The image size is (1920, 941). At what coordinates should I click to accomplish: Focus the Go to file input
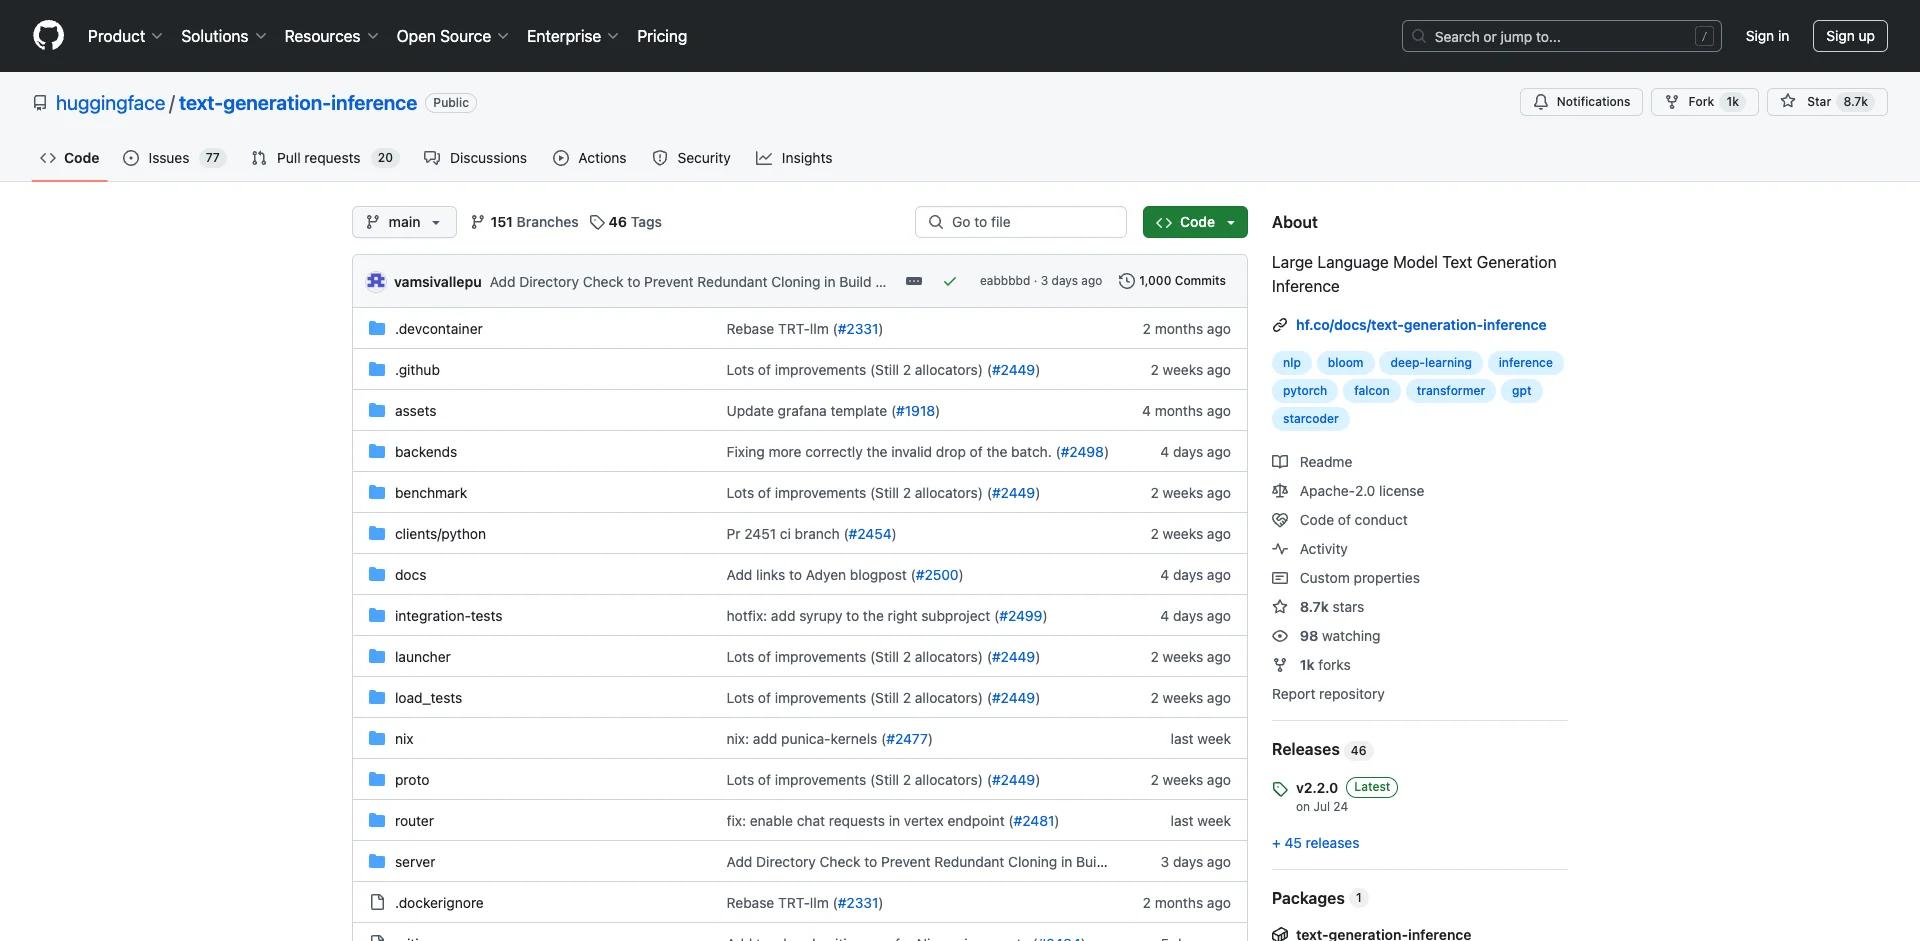point(1021,222)
